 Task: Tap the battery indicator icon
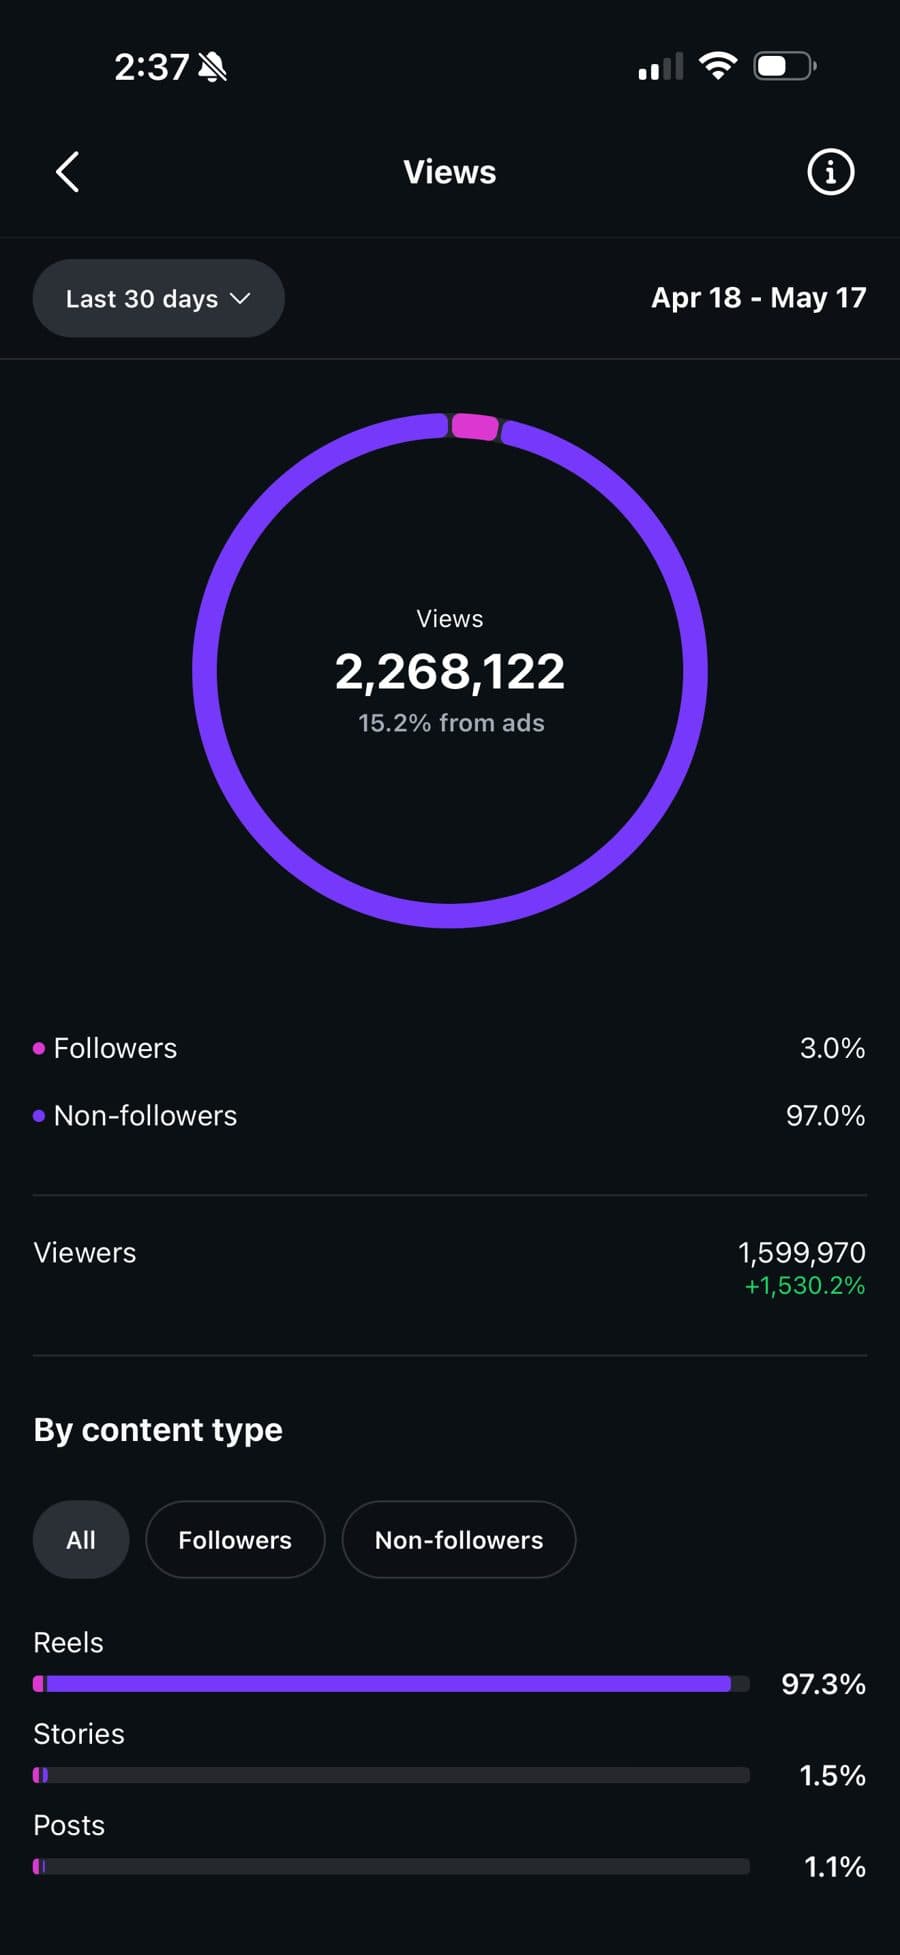click(x=785, y=67)
